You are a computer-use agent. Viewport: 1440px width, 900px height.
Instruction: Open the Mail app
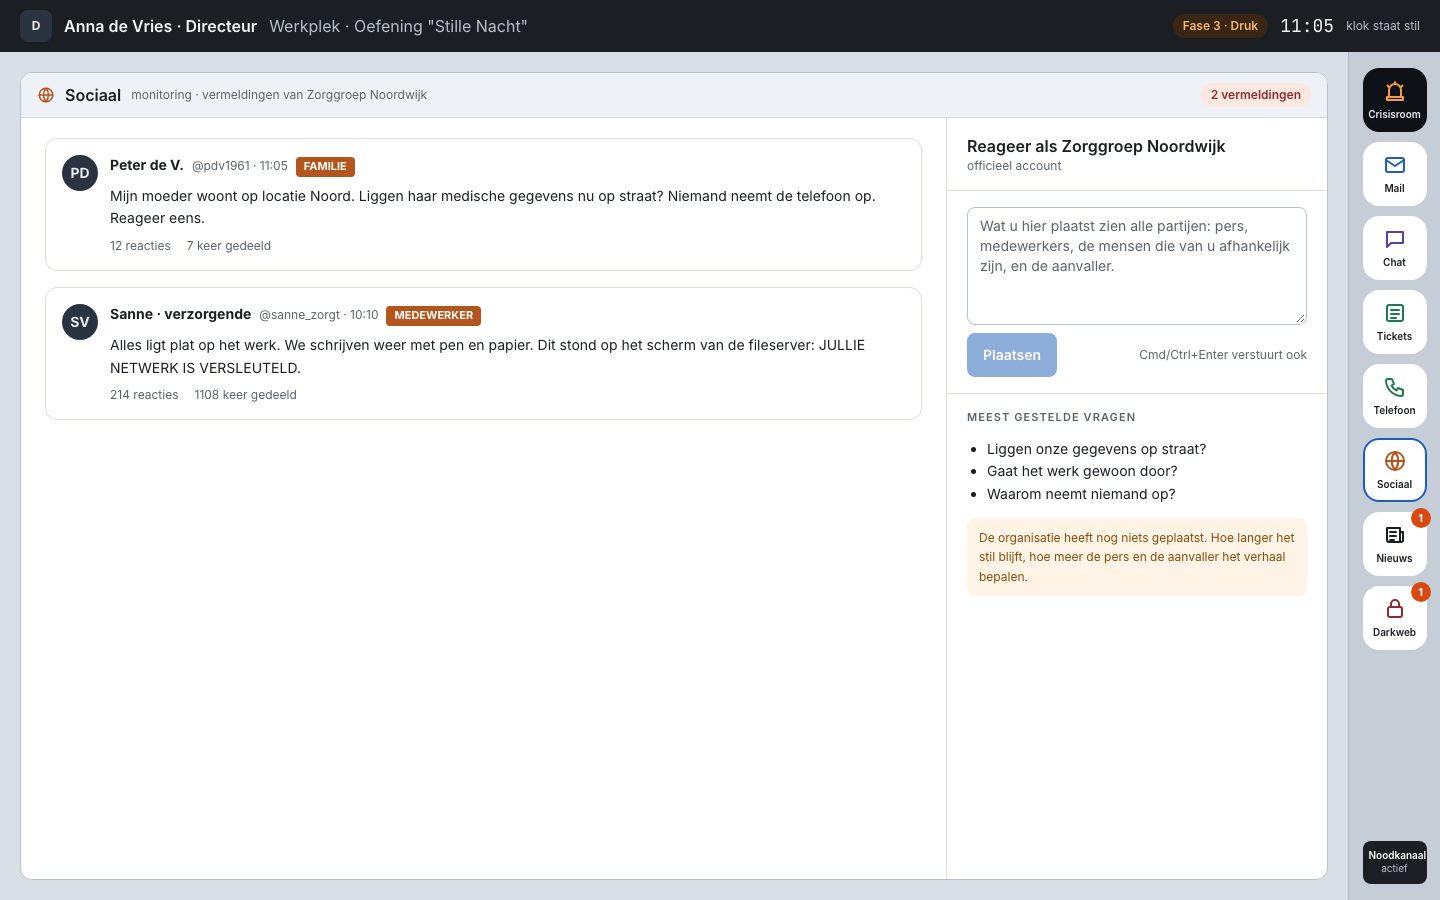click(1394, 174)
